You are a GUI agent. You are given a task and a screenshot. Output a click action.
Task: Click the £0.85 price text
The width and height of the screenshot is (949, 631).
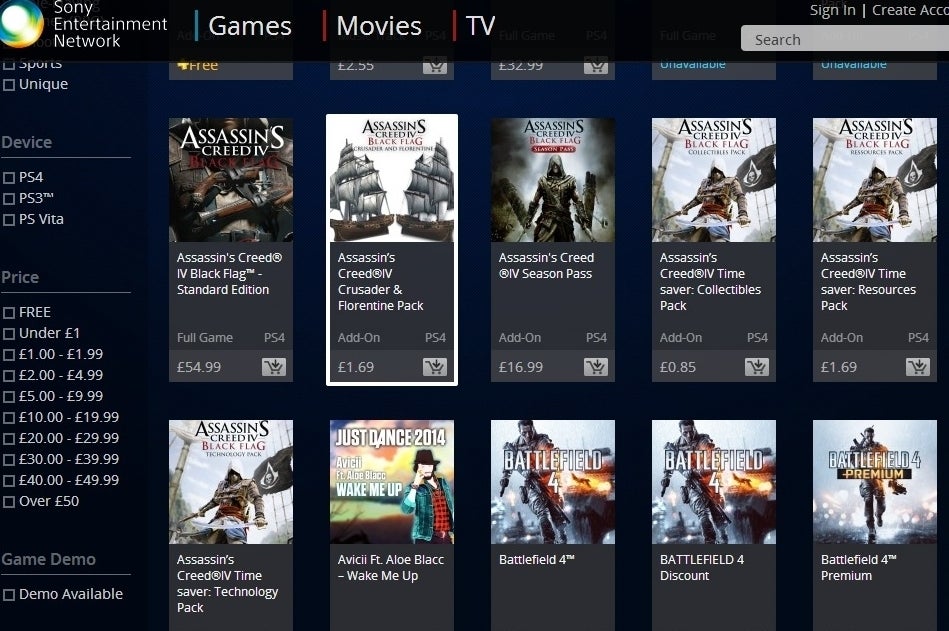click(678, 367)
